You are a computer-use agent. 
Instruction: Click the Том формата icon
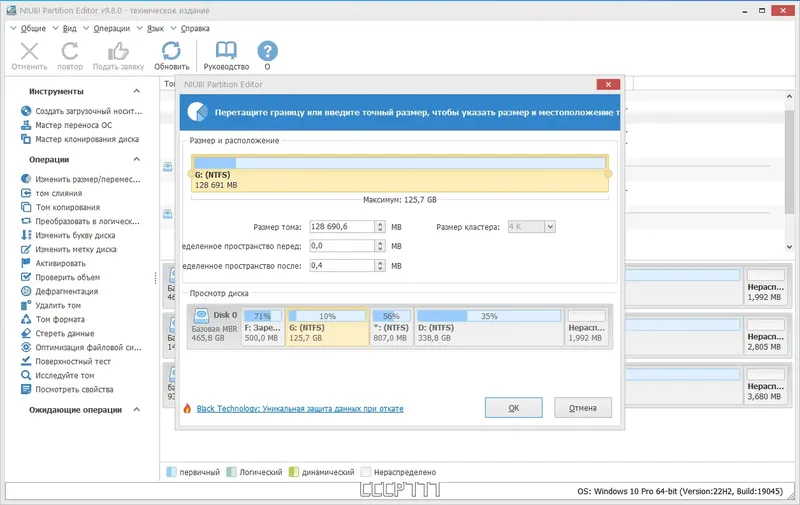(x=26, y=319)
